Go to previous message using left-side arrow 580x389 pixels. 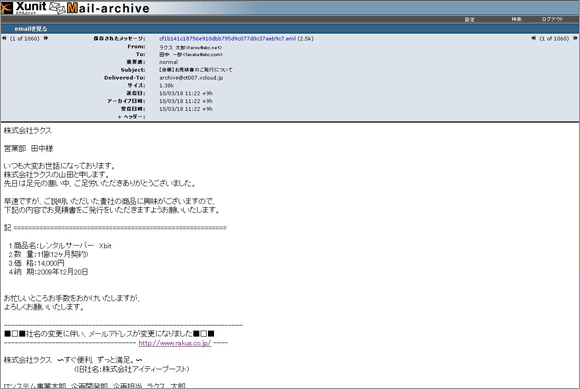(4, 38)
